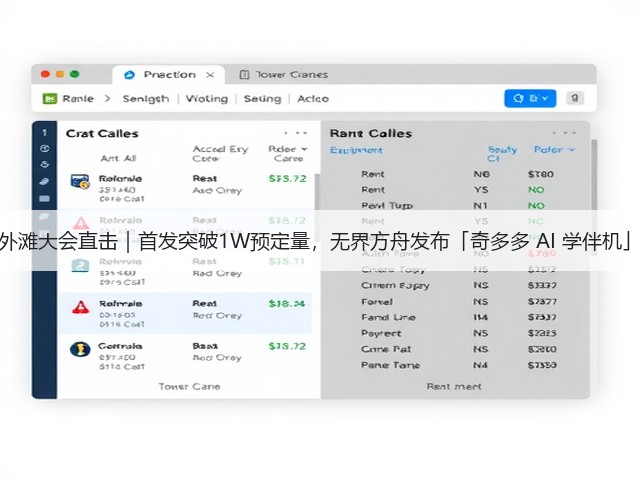Select the Pane Tane row

point(457,365)
